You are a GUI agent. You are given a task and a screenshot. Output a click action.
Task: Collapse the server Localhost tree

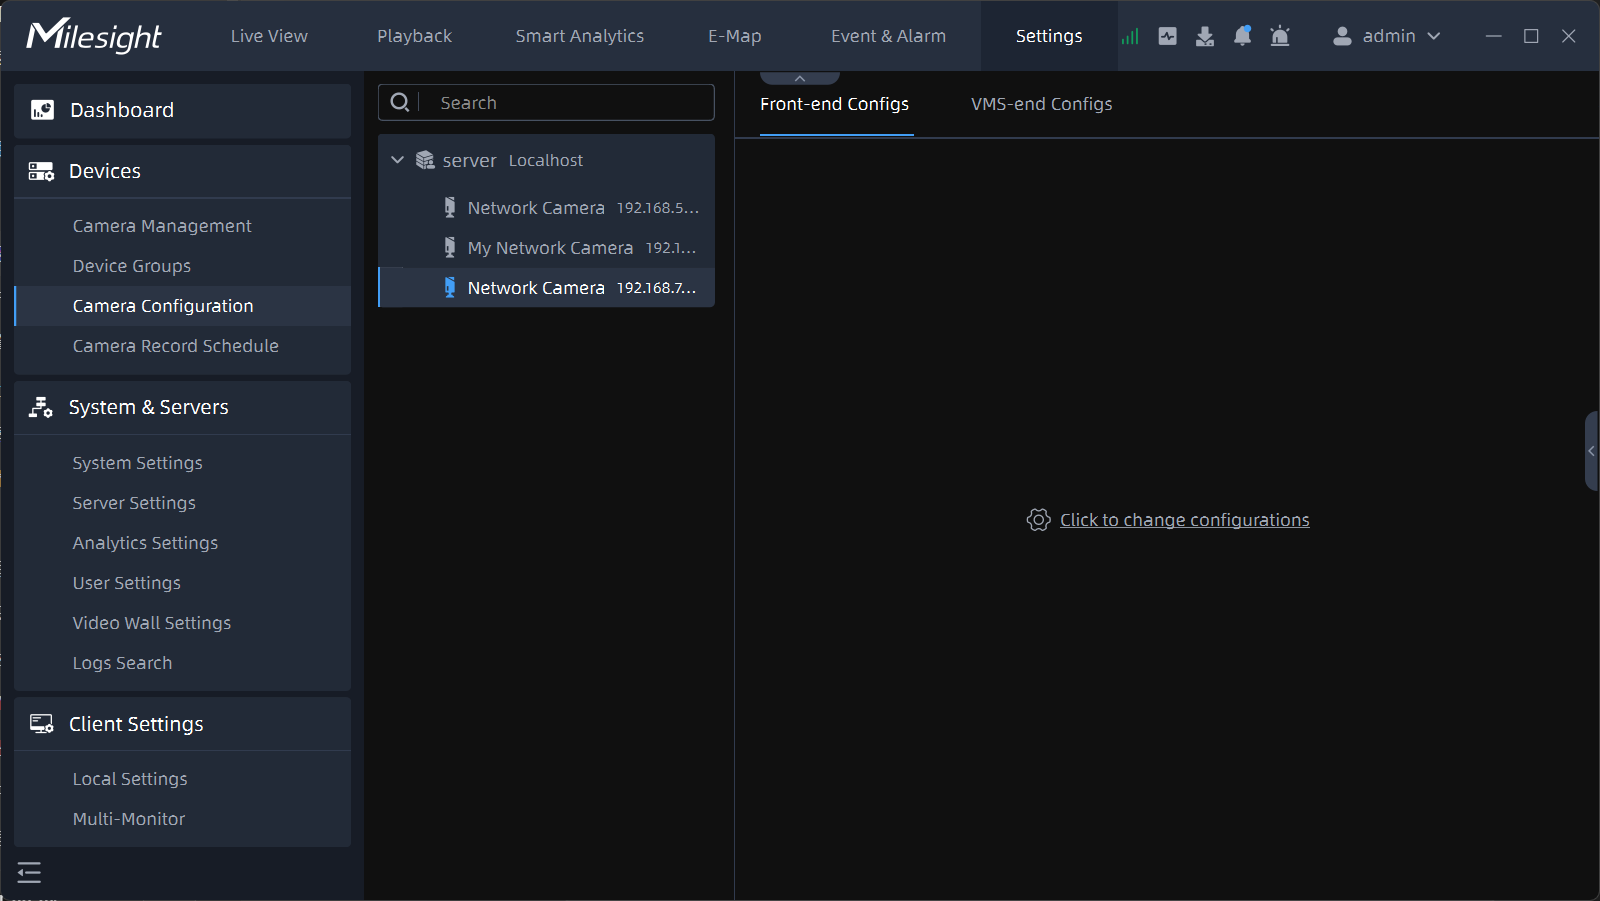click(397, 159)
